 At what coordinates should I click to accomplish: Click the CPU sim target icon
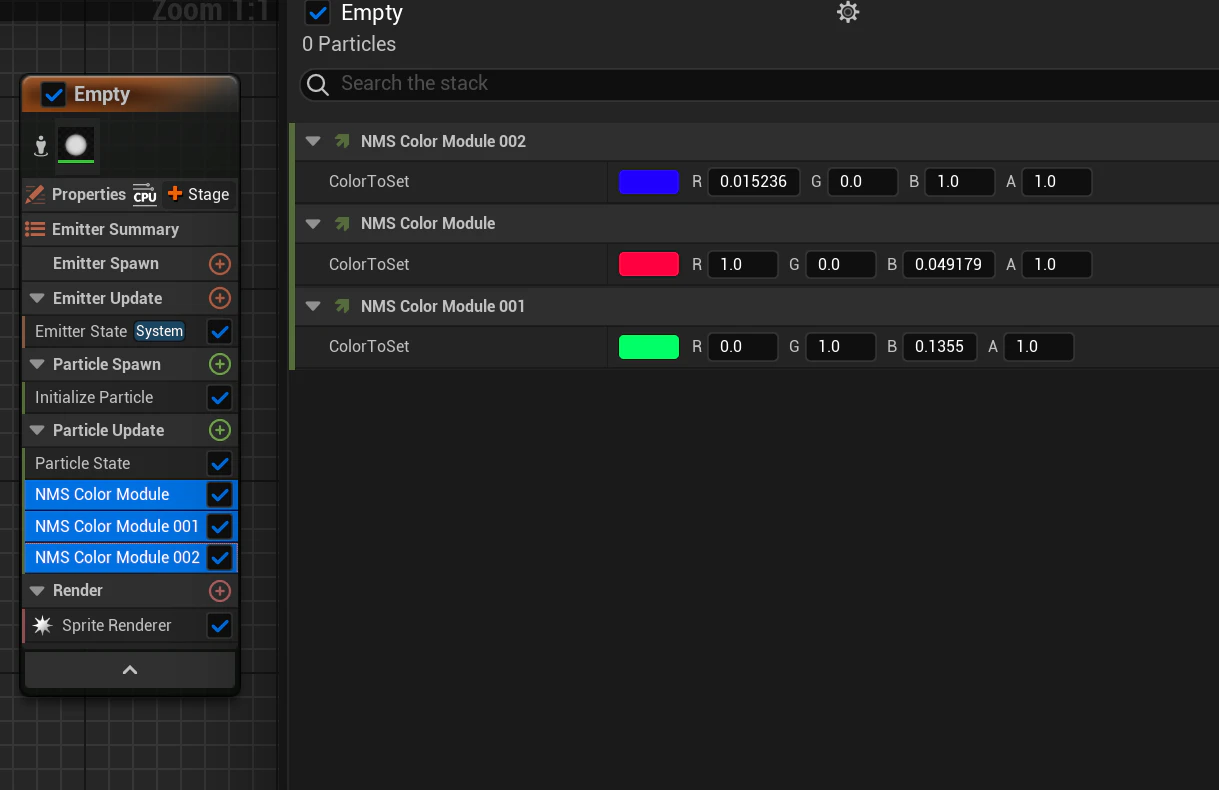point(145,194)
